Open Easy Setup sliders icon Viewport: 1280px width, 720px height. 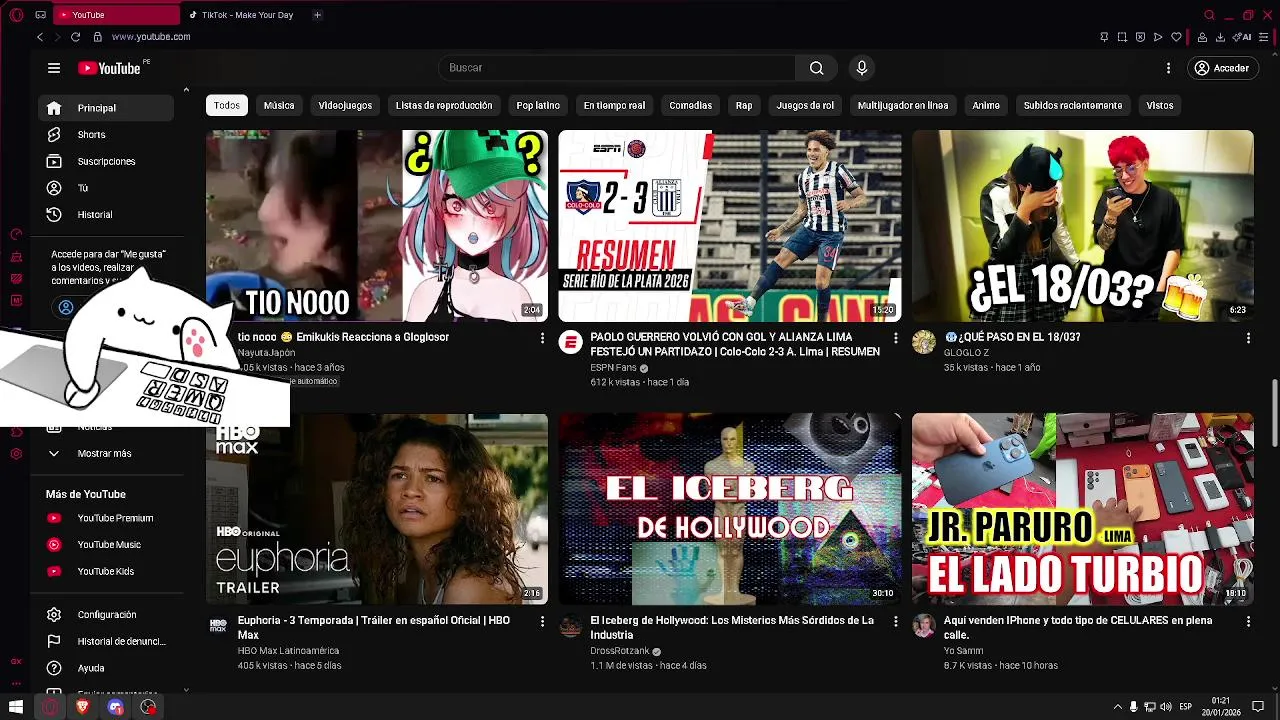click(x=1264, y=37)
